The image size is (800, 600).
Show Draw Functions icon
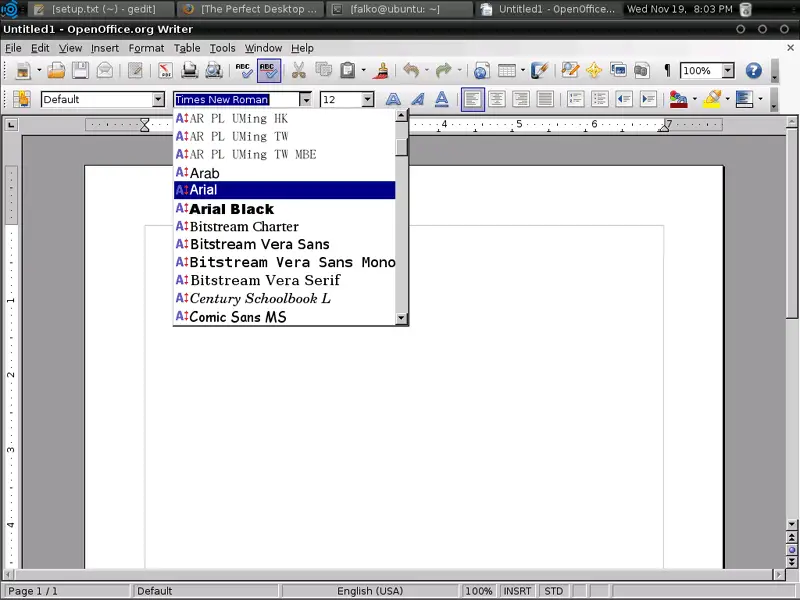tap(539, 70)
